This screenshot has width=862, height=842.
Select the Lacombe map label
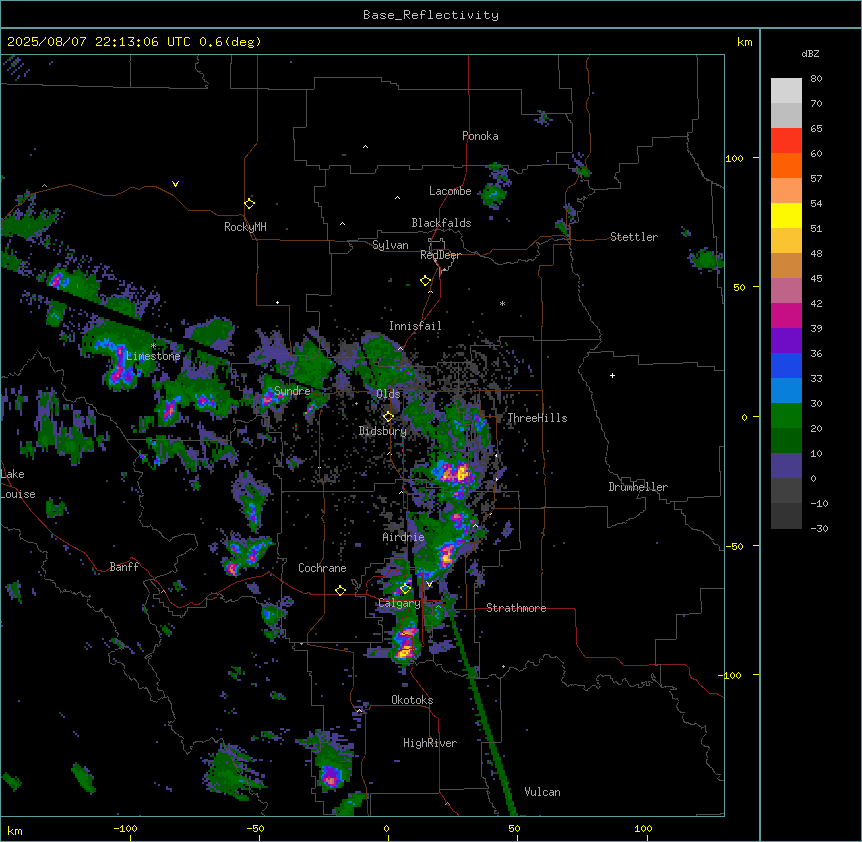[x=450, y=191]
